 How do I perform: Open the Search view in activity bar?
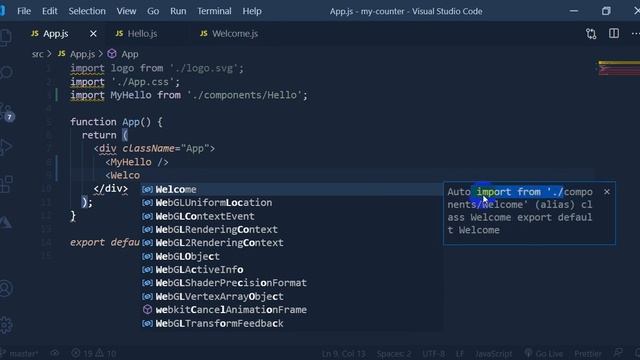tap(6, 73)
